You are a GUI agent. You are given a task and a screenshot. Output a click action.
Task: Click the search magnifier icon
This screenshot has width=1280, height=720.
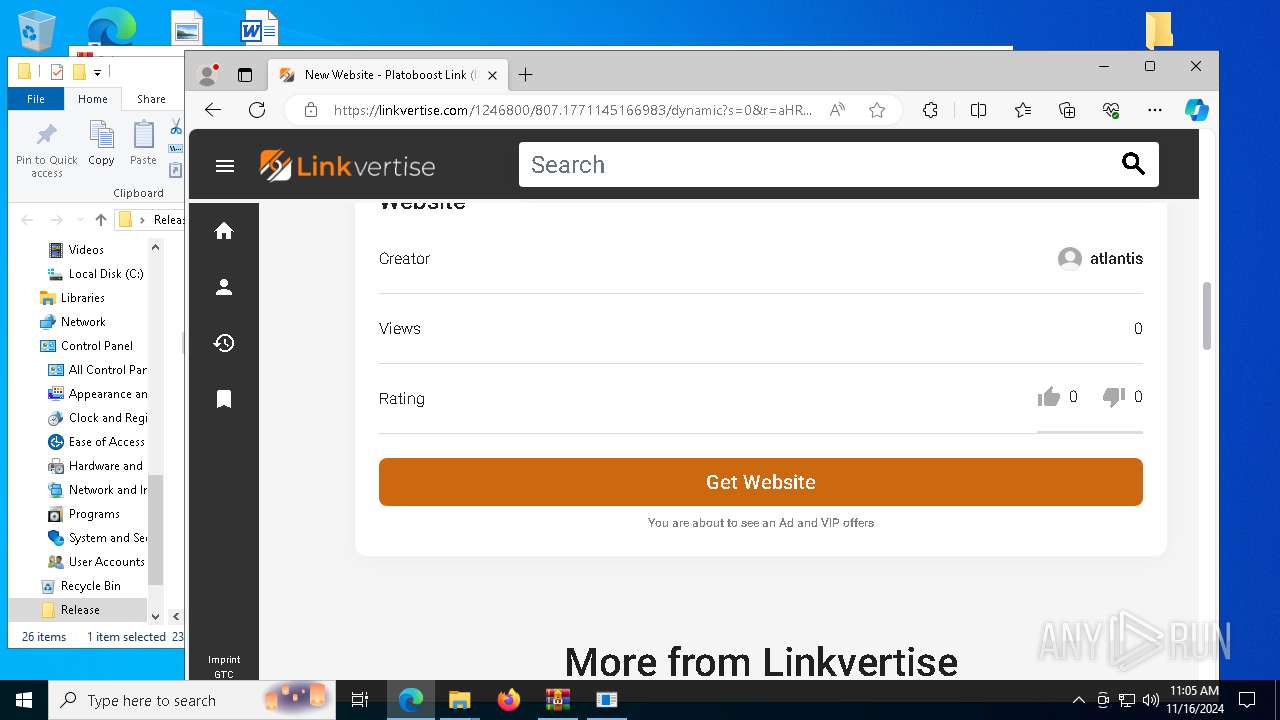pos(1133,164)
